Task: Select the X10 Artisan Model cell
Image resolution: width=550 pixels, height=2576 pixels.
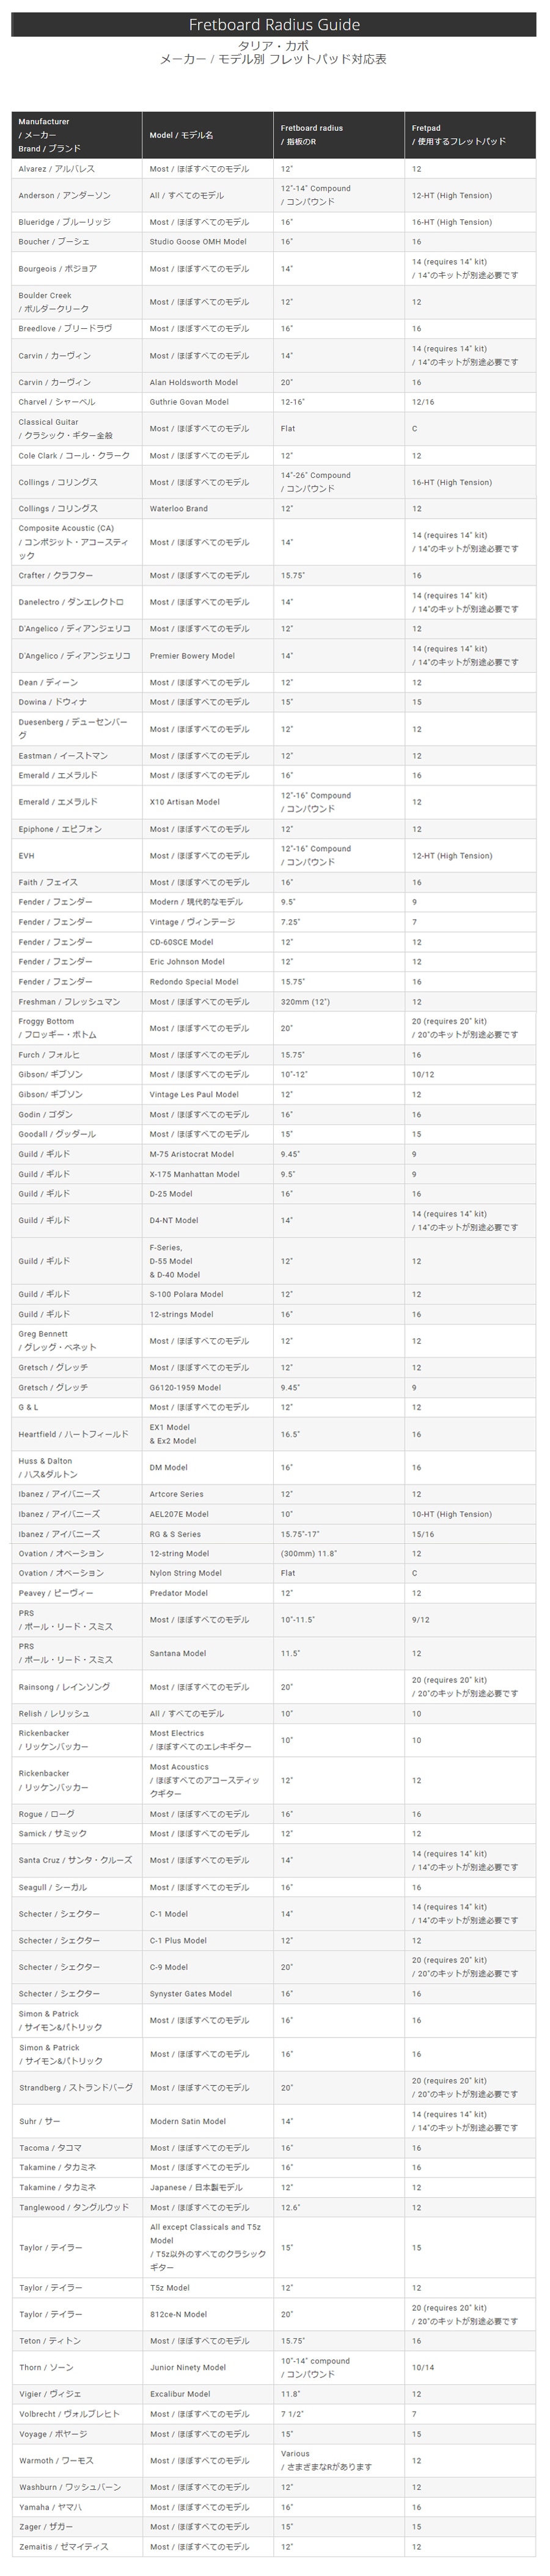Action: (207, 802)
